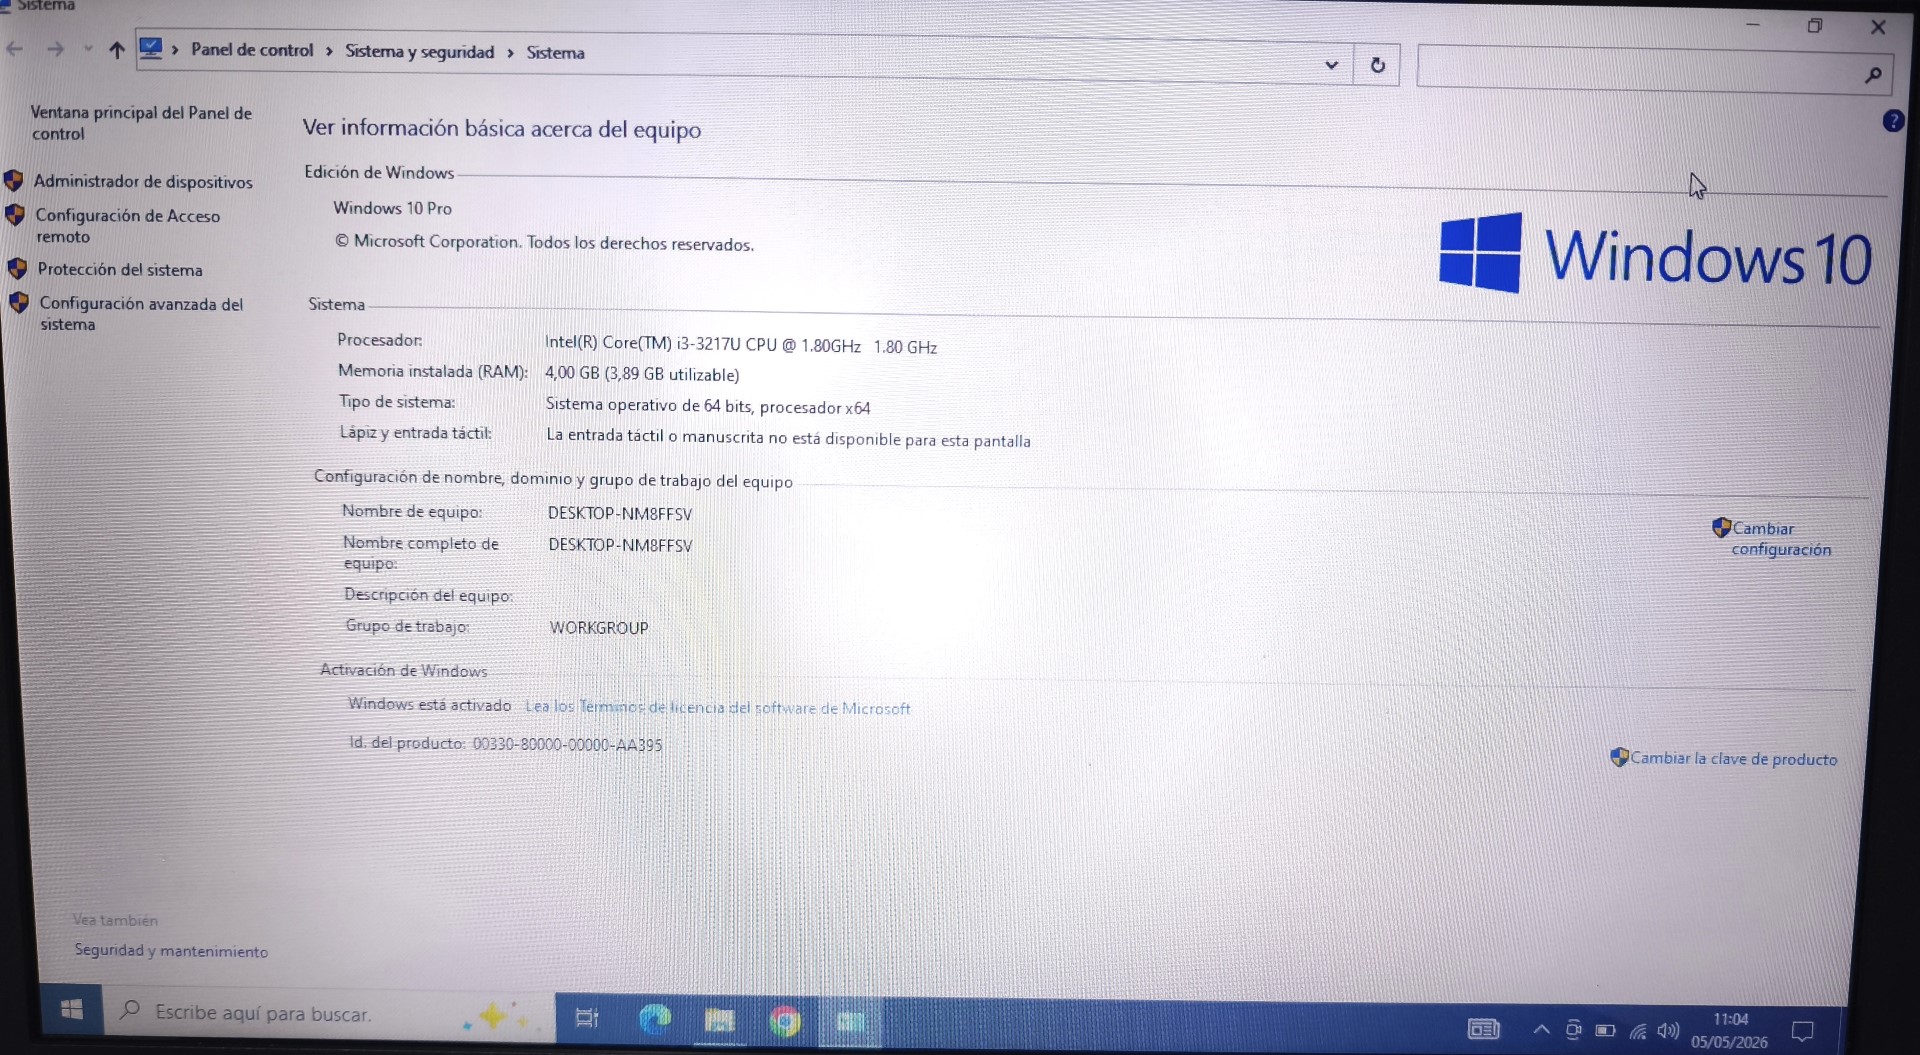Launch Google Chrome from taskbar
Viewport: 1920px width, 1055px height.
point(785,1021)
